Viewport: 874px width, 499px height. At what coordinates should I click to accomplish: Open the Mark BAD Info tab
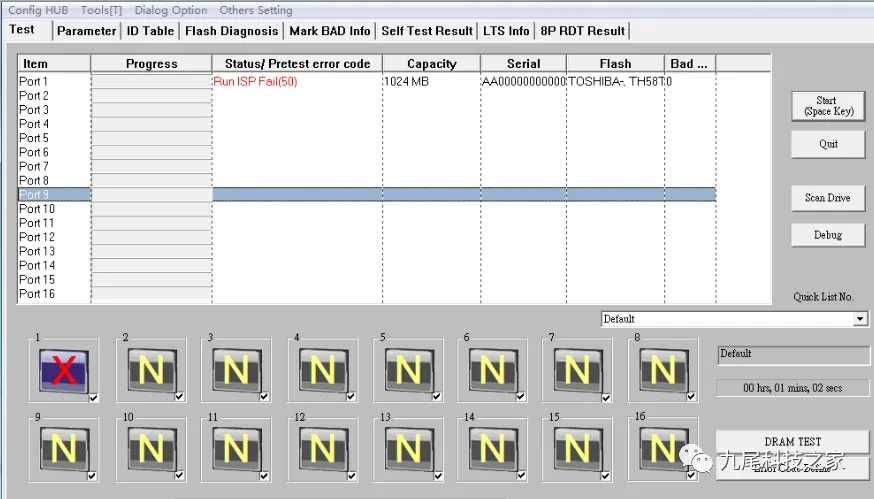(329, 31)
